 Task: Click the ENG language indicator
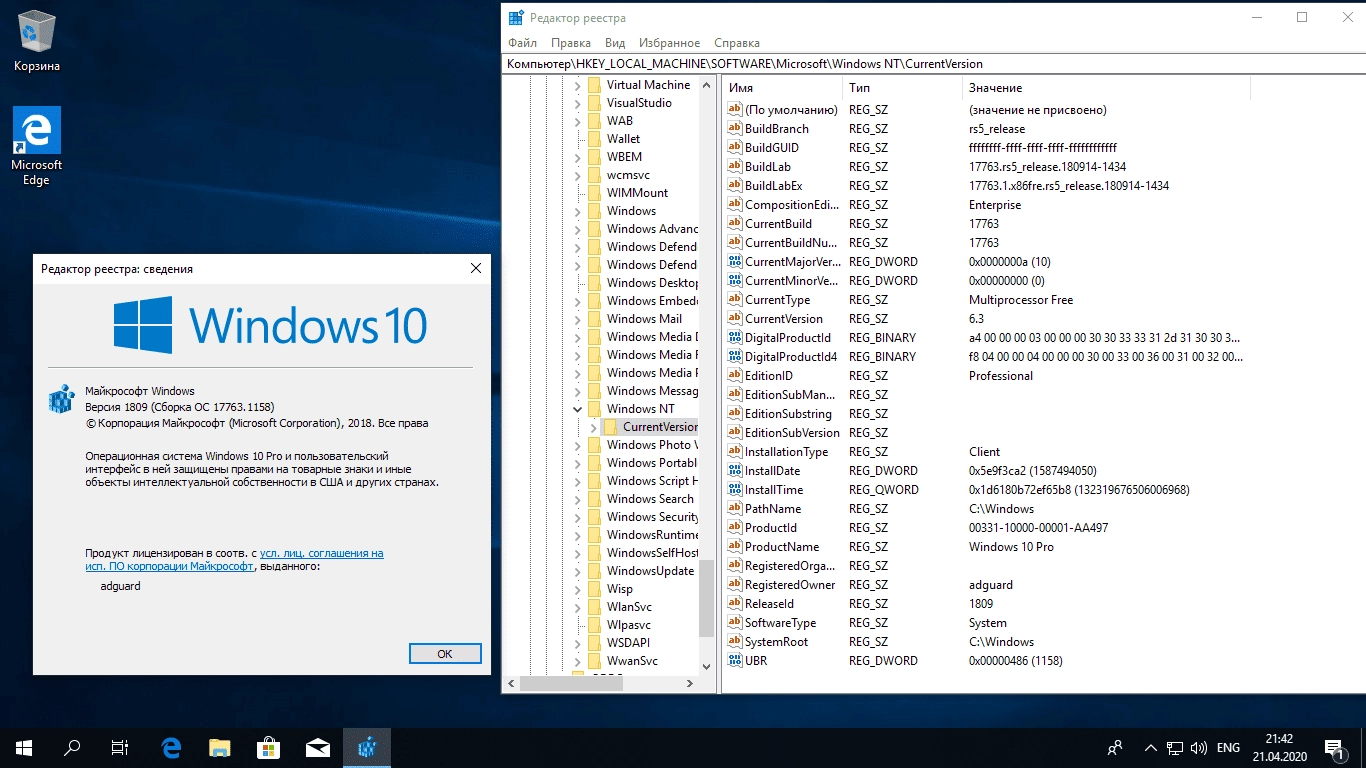(1228, 747)
